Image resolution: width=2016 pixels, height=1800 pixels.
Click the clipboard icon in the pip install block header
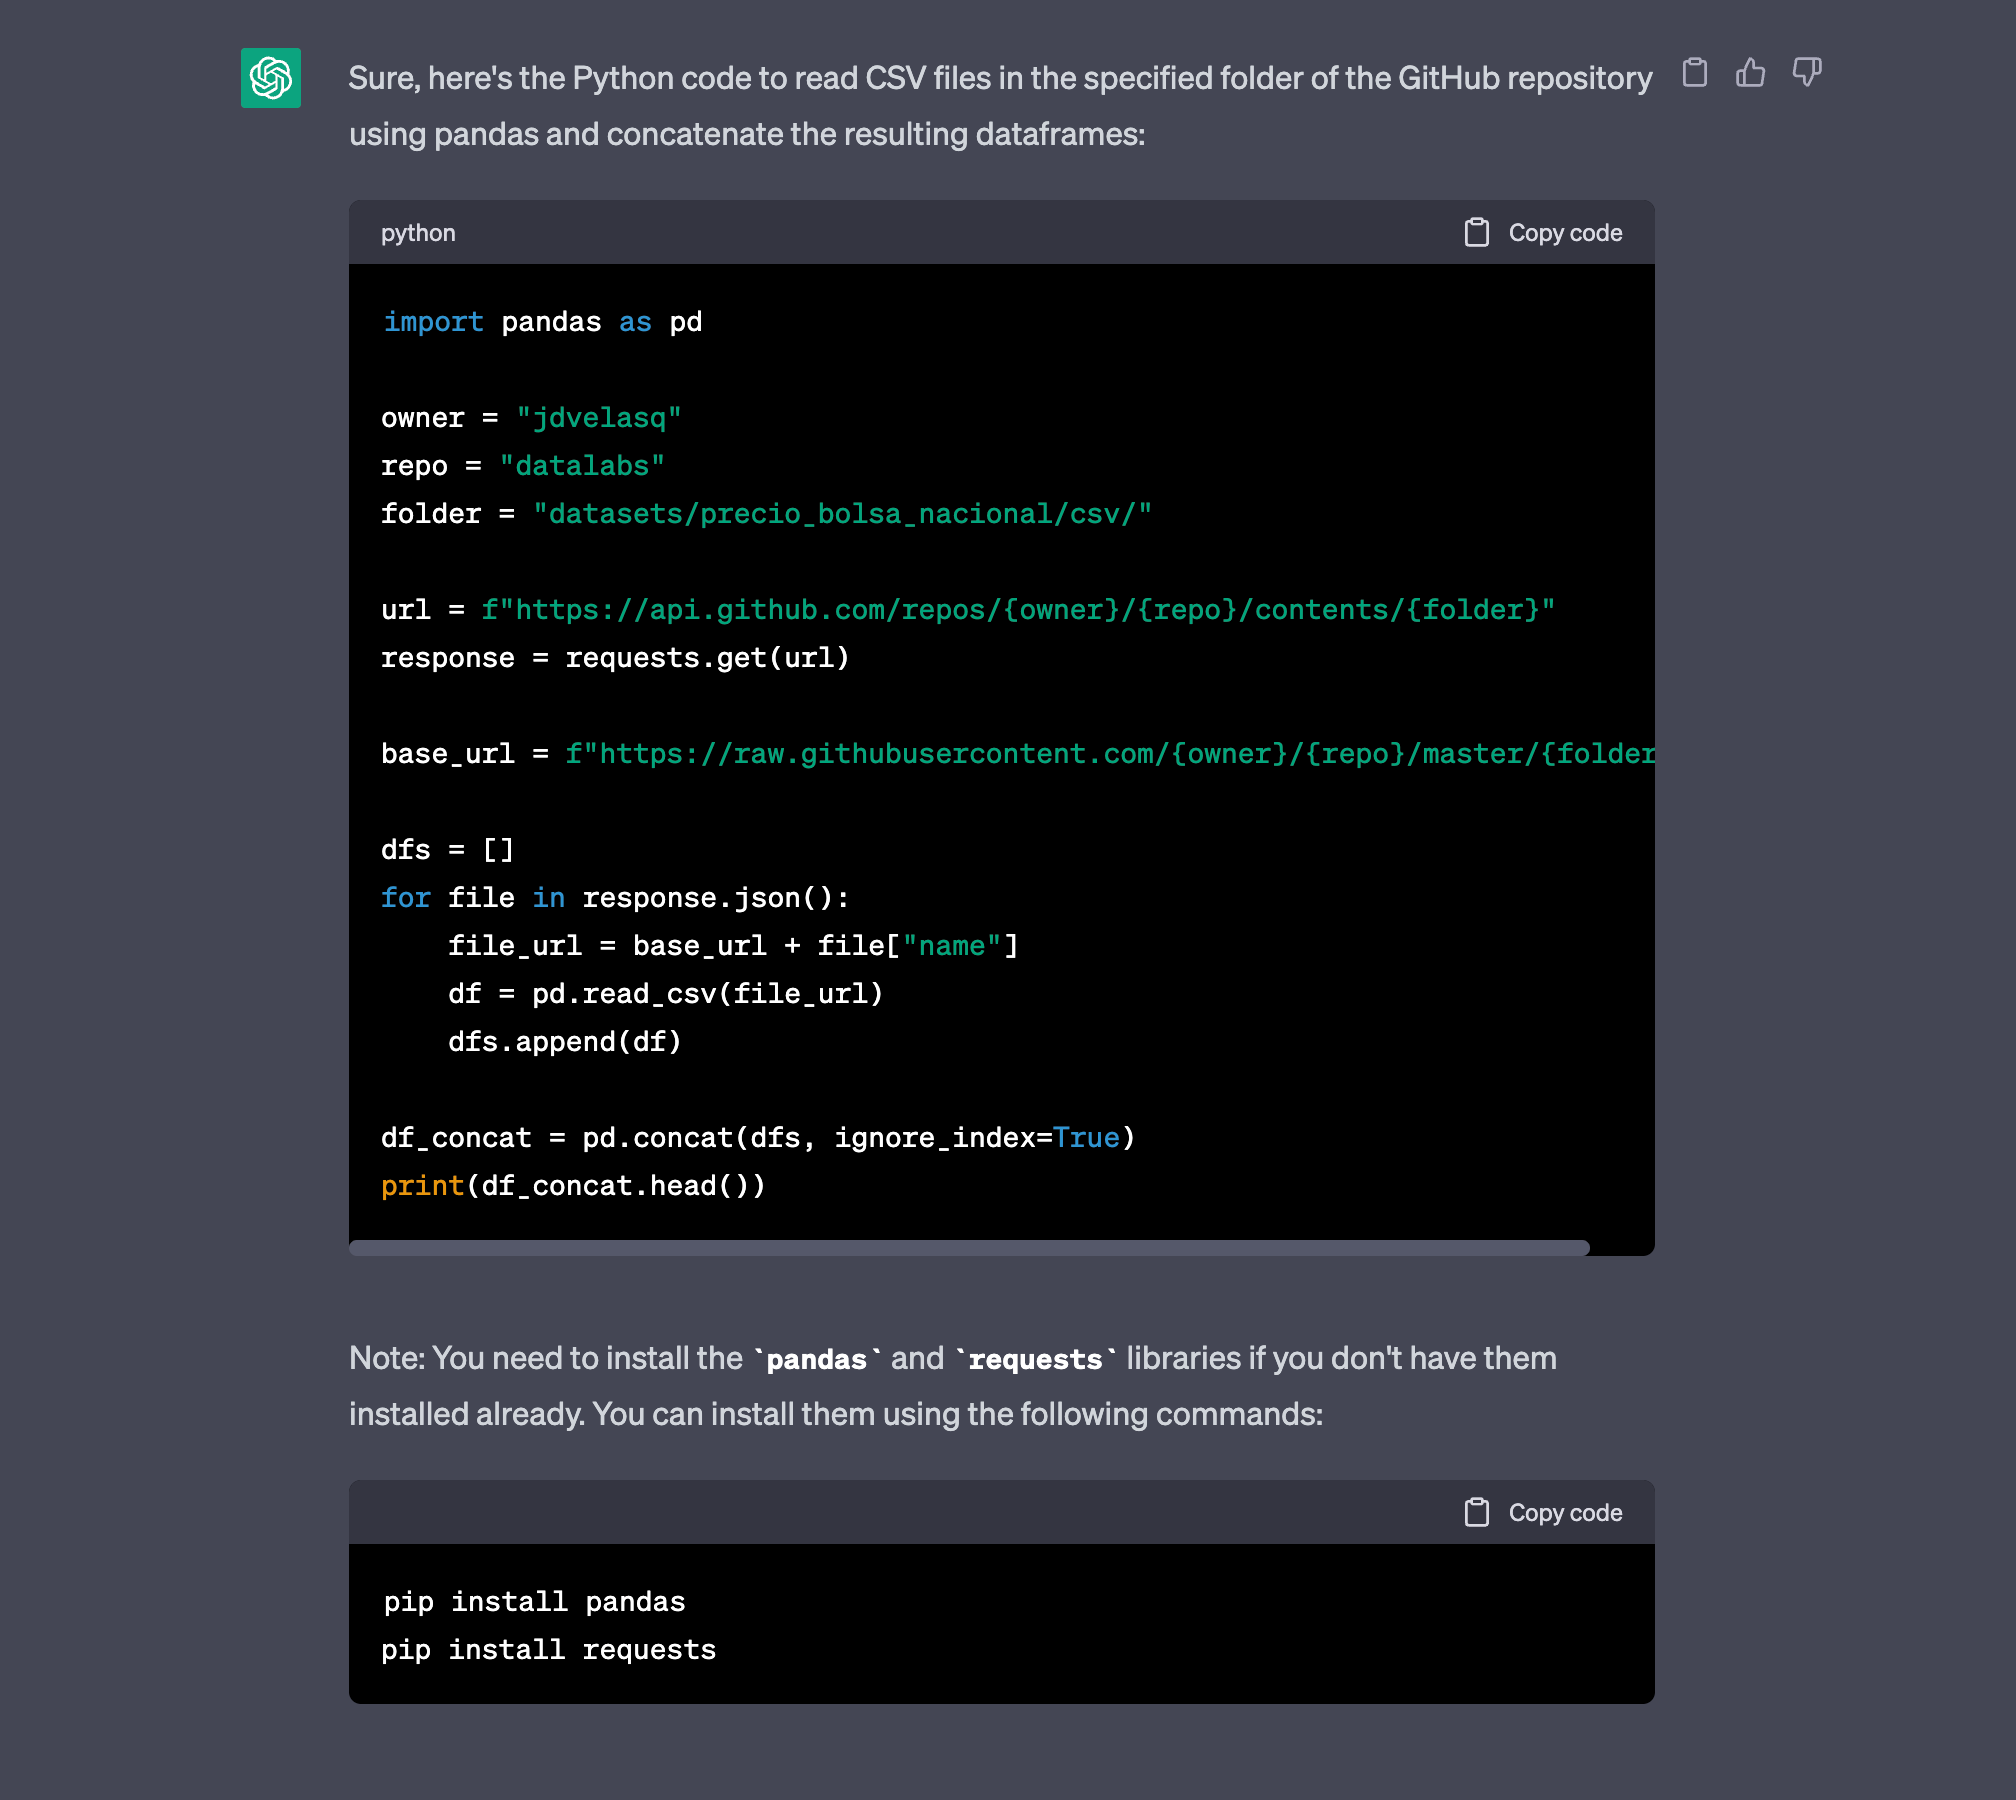(1477, 1513)
